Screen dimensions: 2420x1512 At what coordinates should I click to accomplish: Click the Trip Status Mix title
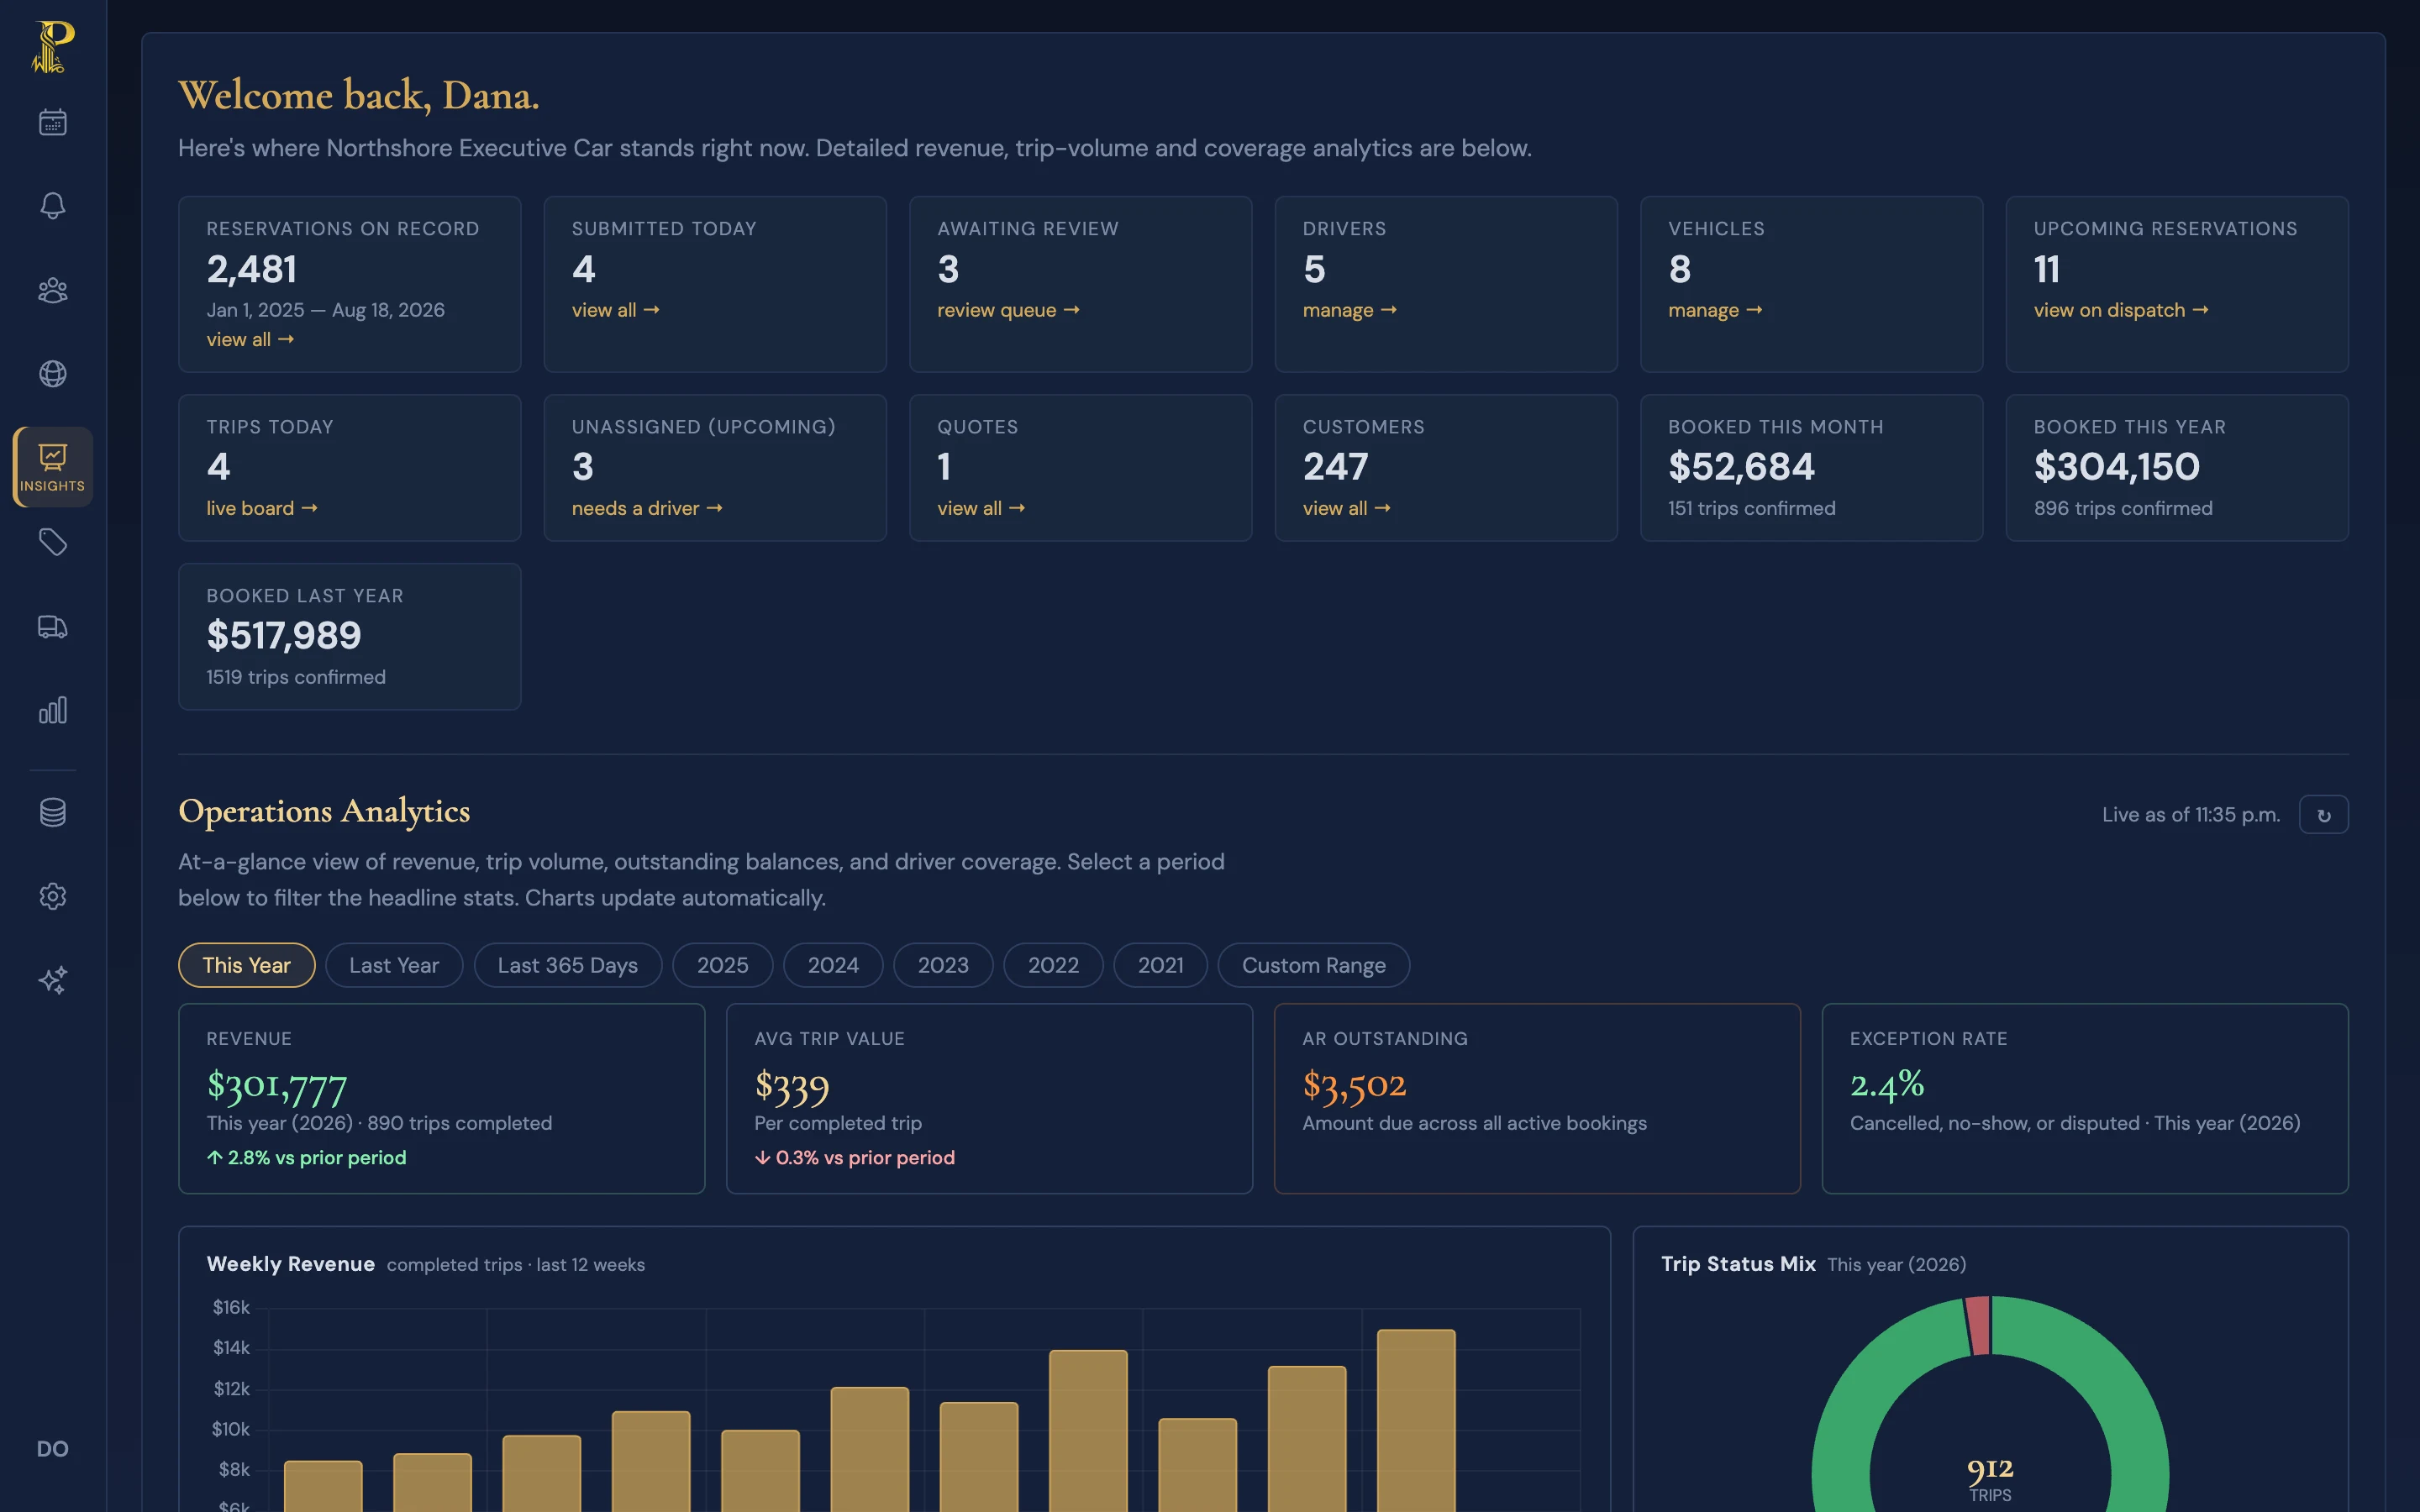coord(1738,1264)
